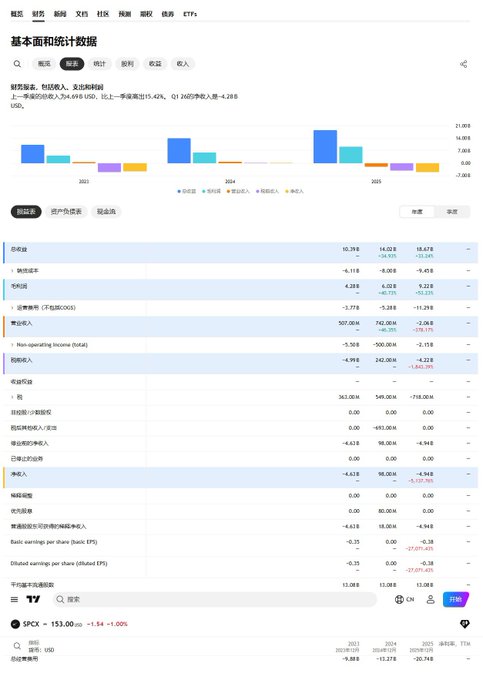The image size is (483, 680).
Task: Click the 税前收入 row label
Action: coord(21,360)
